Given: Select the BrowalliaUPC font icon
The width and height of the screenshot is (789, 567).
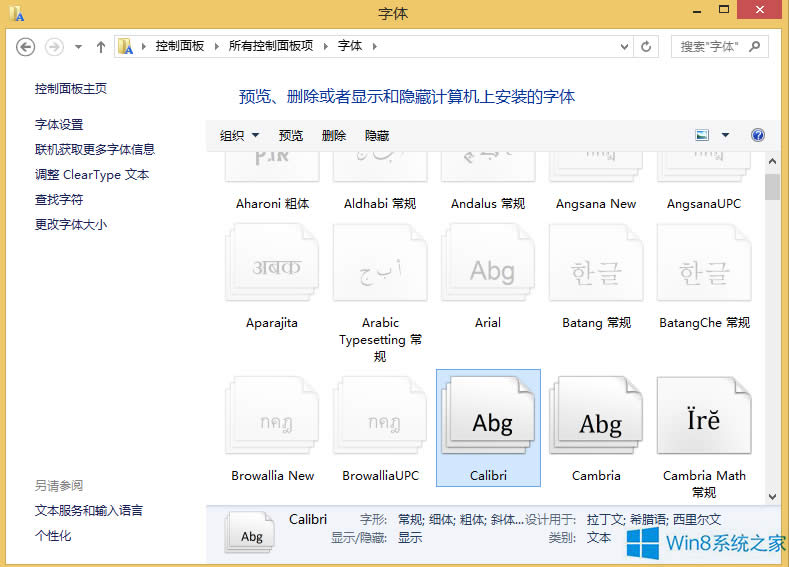Looking at the screenshot, I should (x=380, y=416).
